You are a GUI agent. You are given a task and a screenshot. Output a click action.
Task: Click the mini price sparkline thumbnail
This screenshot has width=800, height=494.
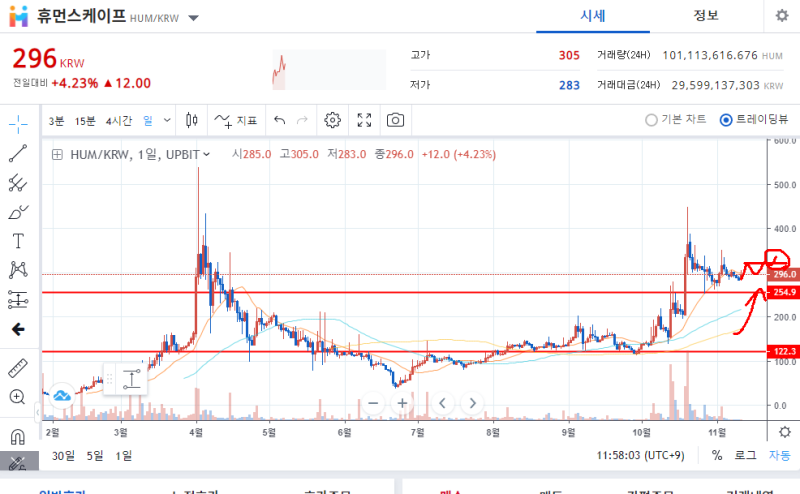click(x=329, y=69)
